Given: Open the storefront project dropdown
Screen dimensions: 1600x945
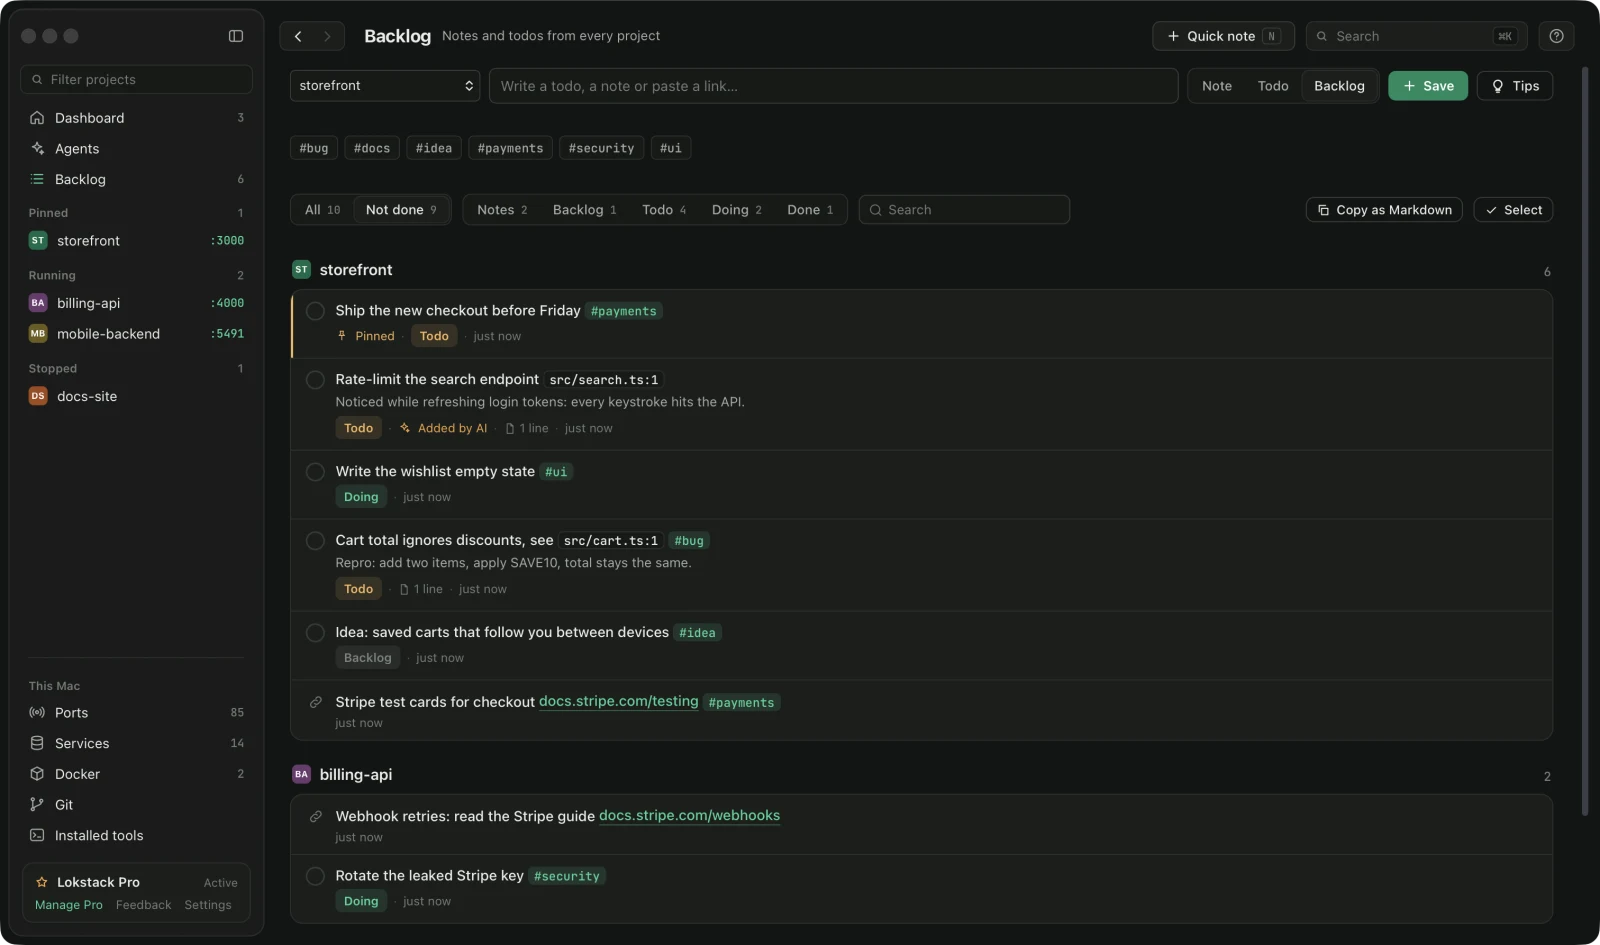Looking at the screenshot, I should [x=385, y=86].
